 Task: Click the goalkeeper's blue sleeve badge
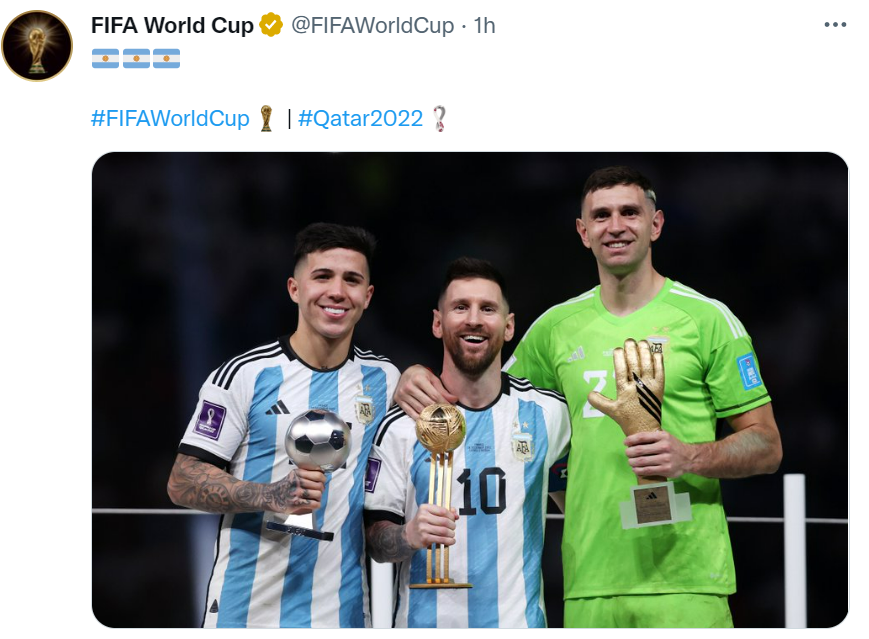click(x=749, y=371)
